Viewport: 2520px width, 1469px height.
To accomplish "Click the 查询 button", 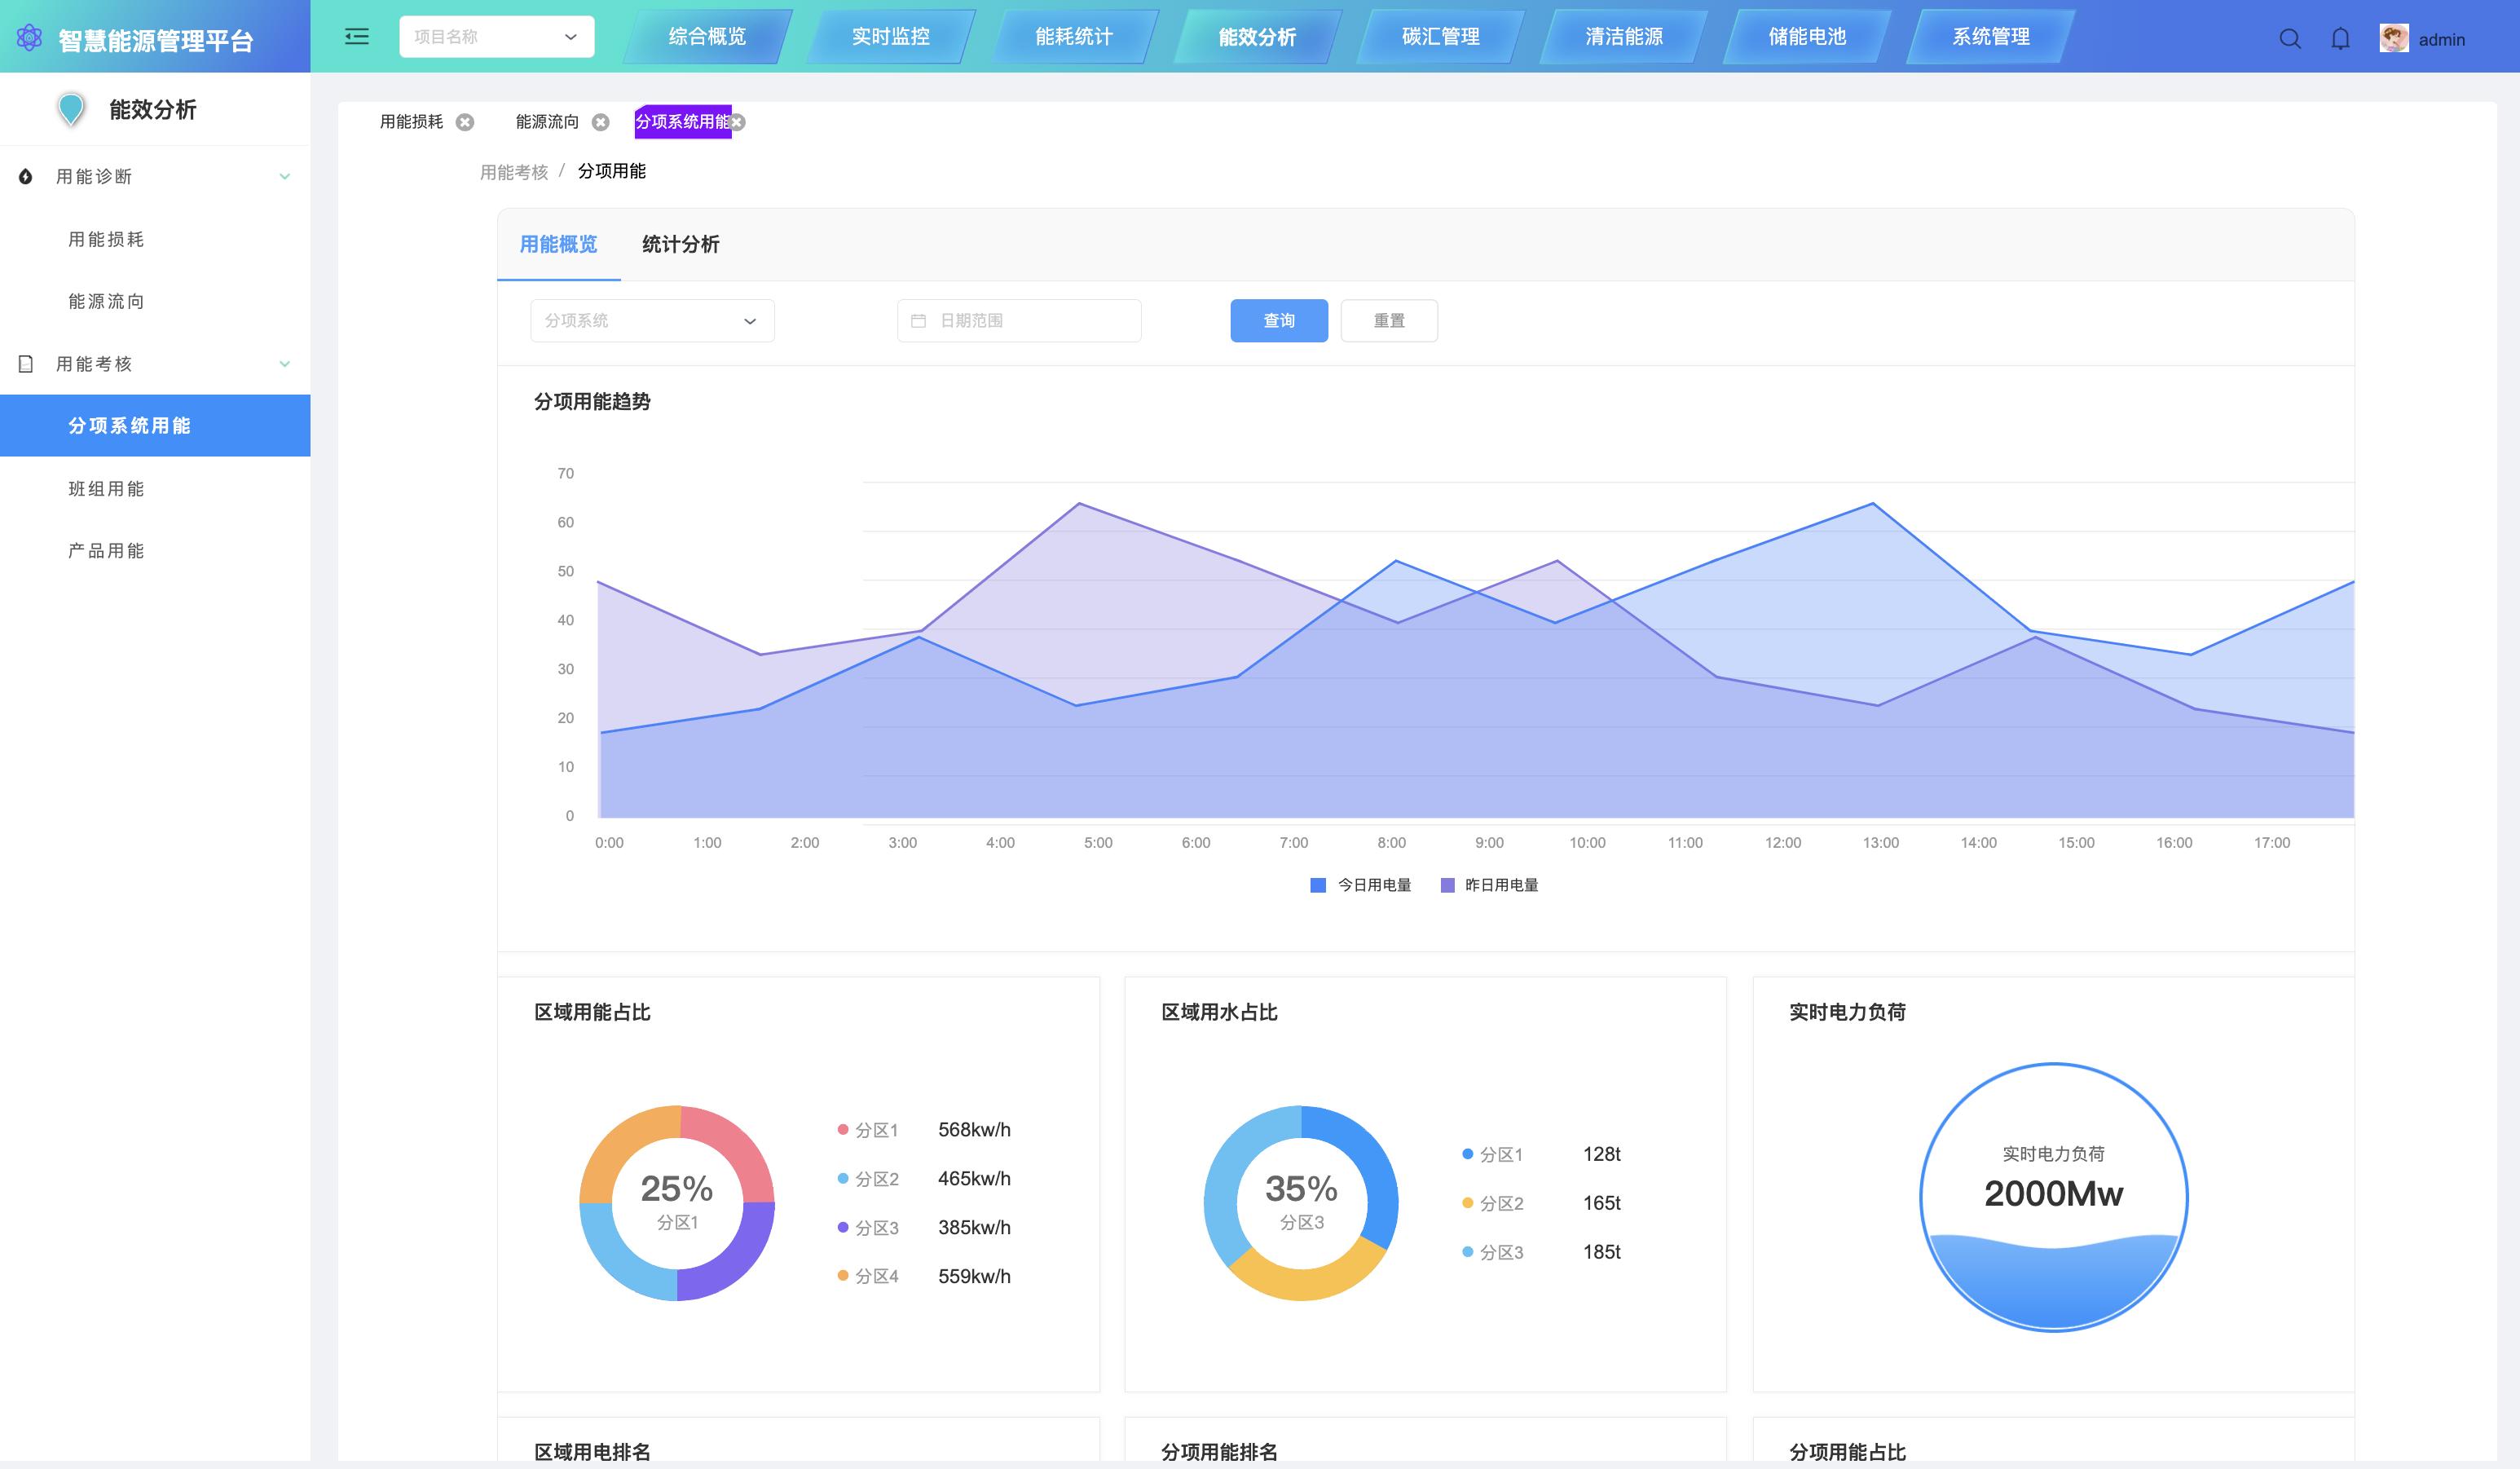I will pos(1278,321).
